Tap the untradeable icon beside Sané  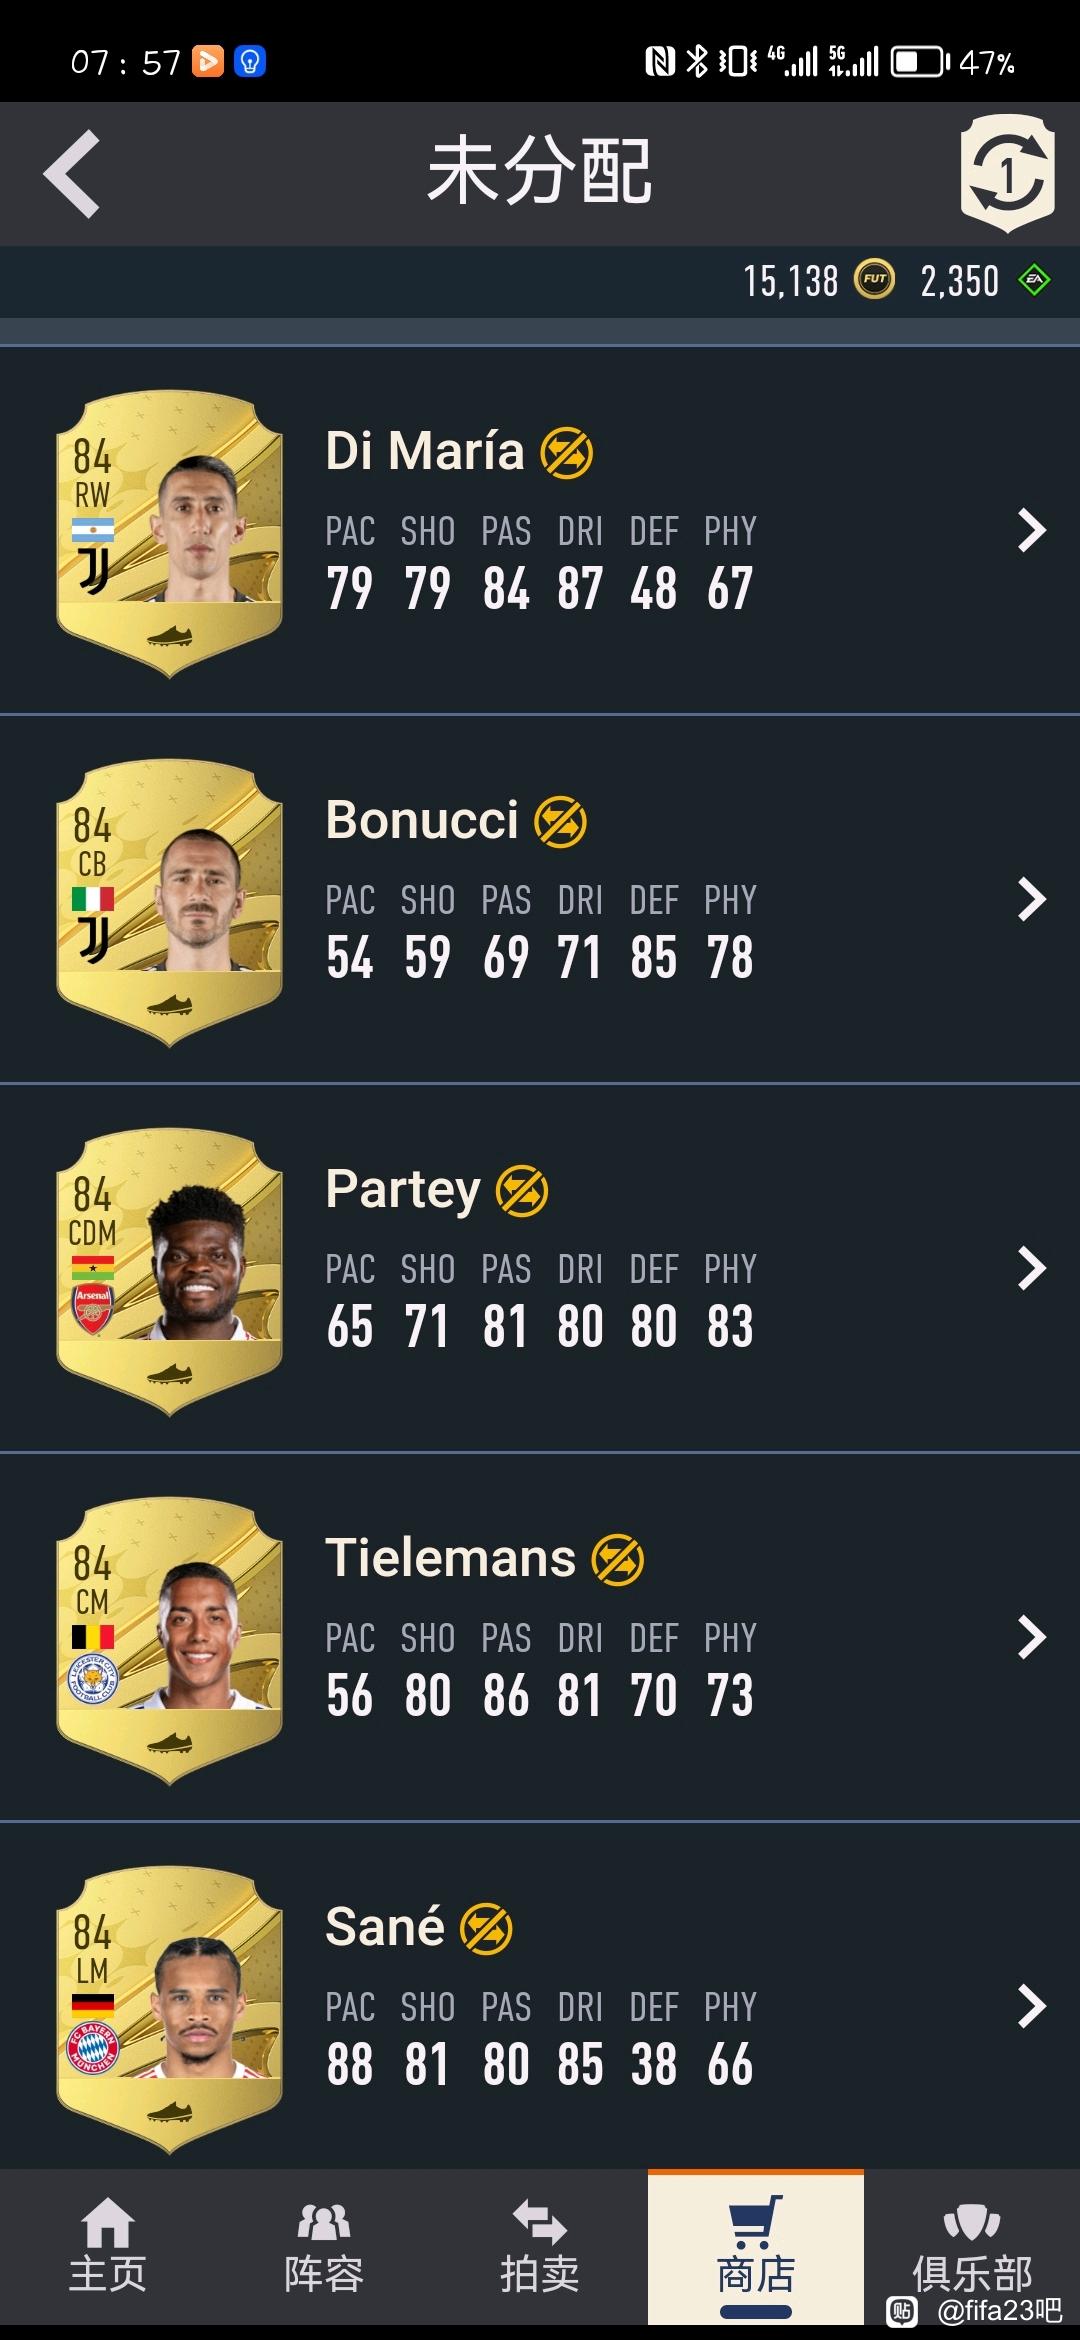pos(486,1929)
